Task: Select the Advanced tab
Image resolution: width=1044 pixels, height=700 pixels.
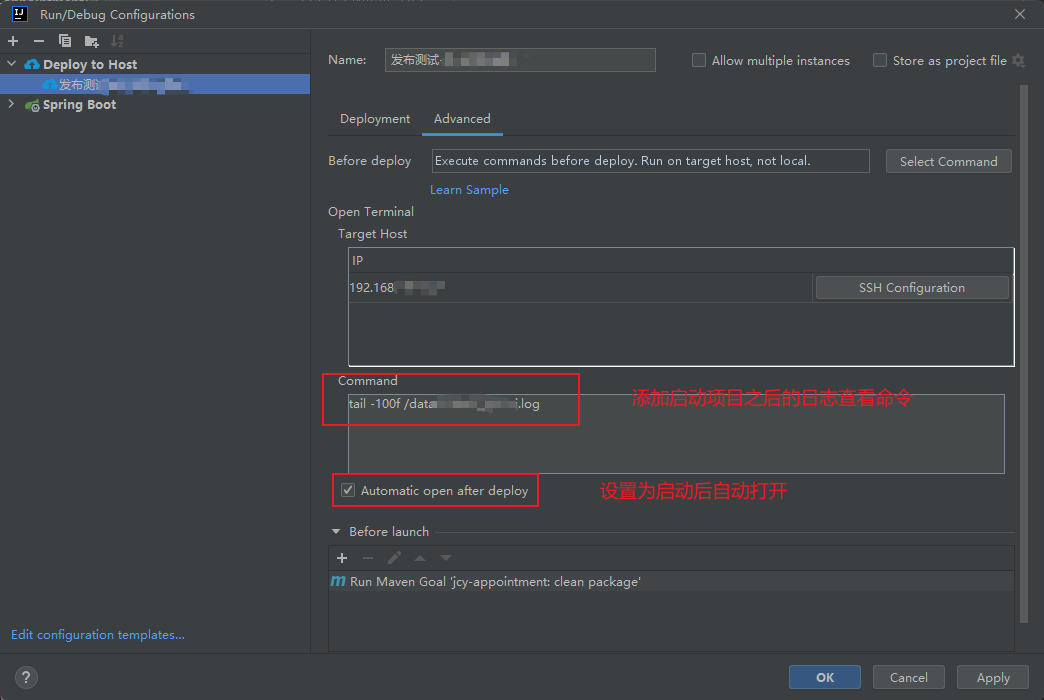Action: click(x=462, y=119)
